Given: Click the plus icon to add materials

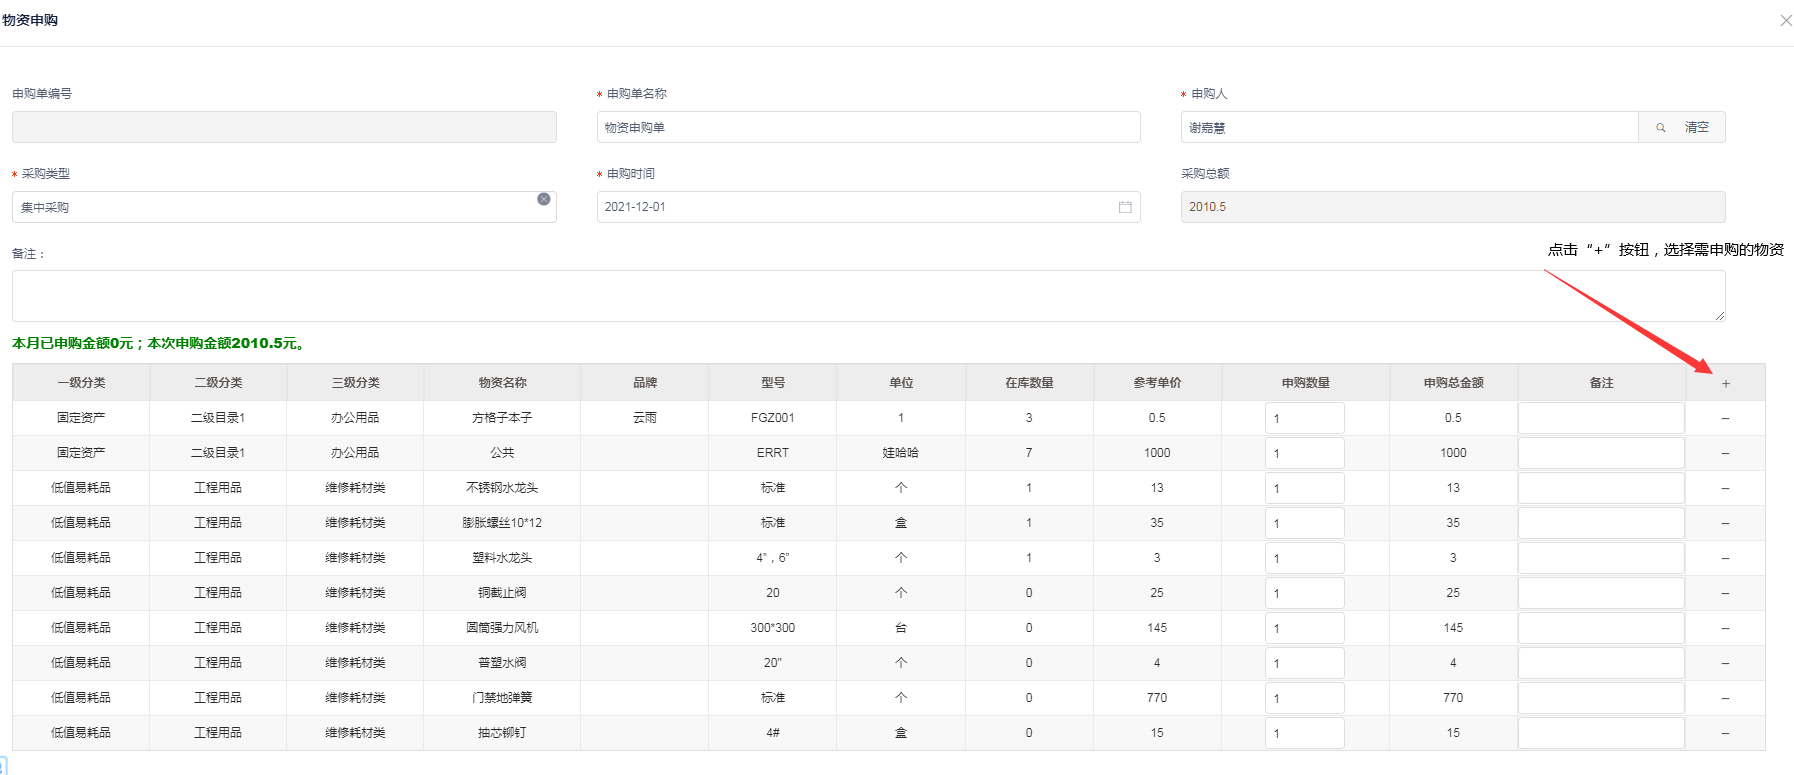Looking at the screenshot, I should pos(1725,383).
